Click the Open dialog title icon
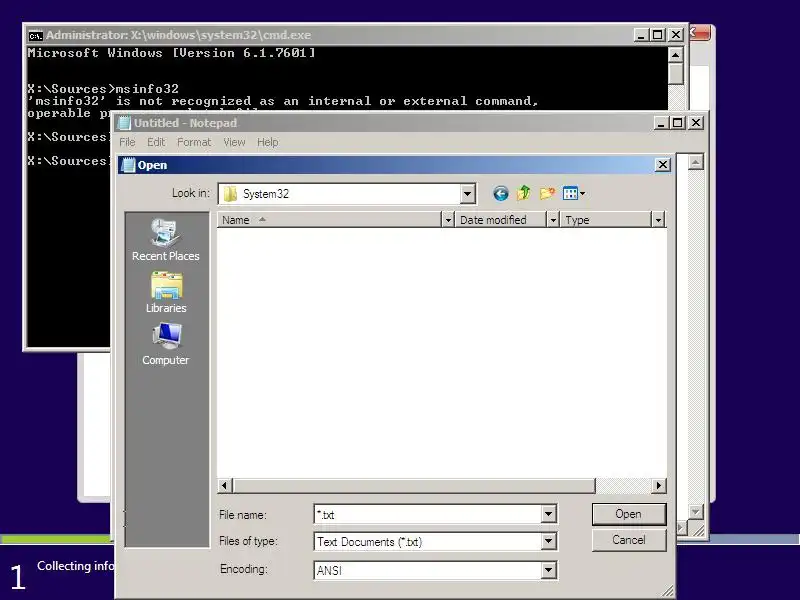This screenshot has height=600, width=800. pyautogui.click(x=129, y=165)
